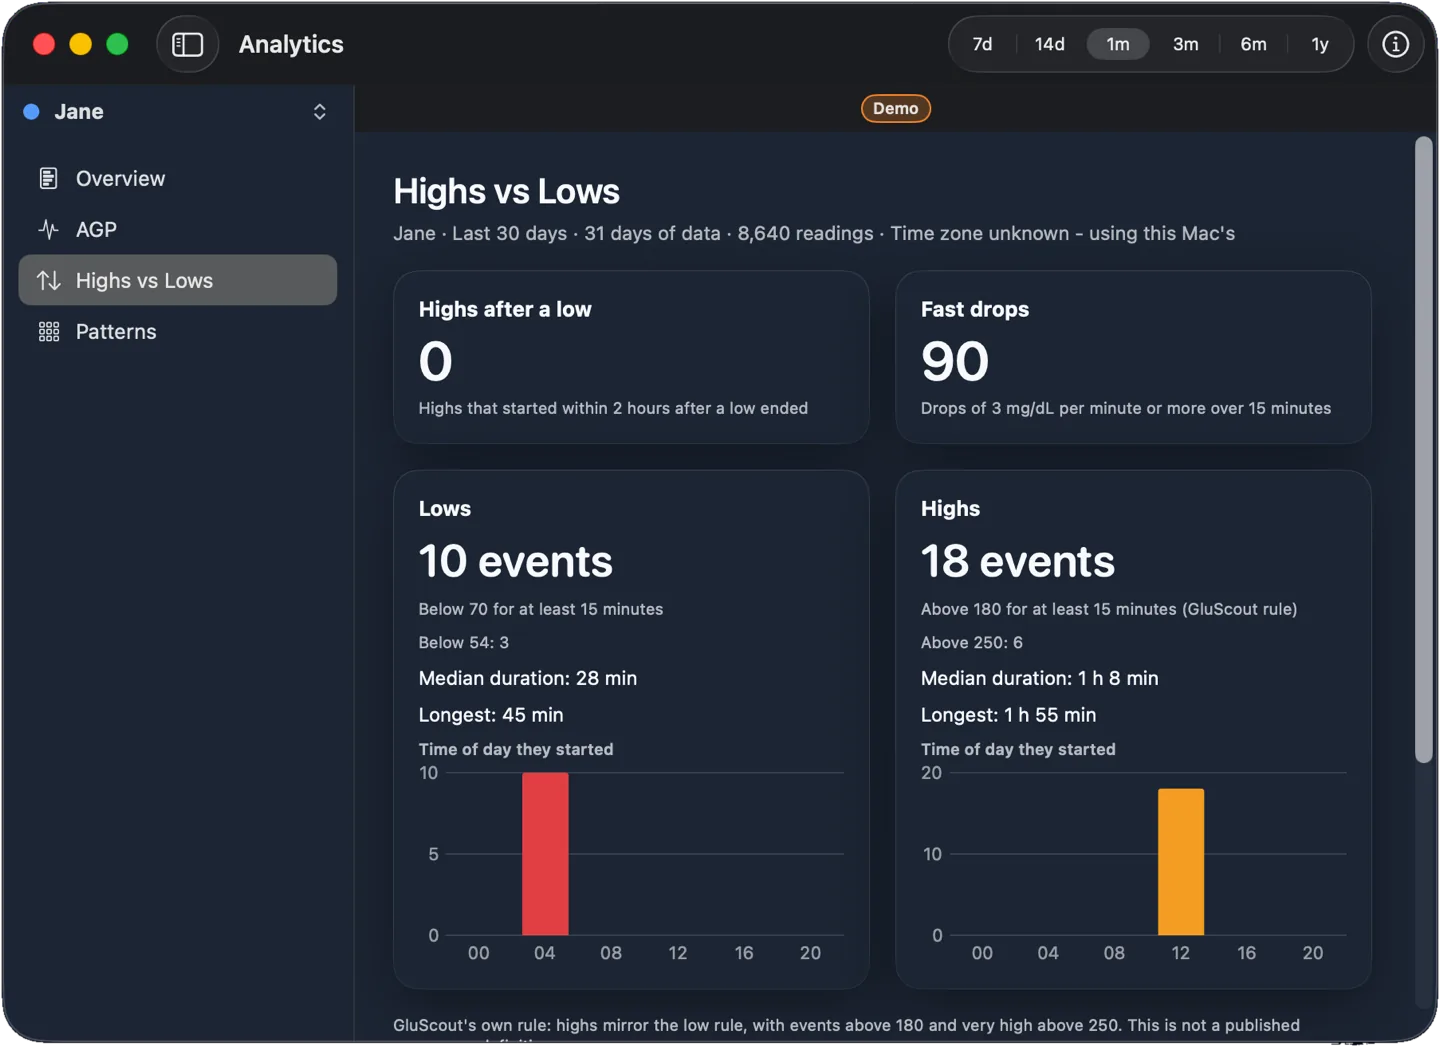Viewport: 1440px width, 1047px height.
Task: Click 'Median duration: 1 h 8 min'
Action: (x=1039, y=678)
